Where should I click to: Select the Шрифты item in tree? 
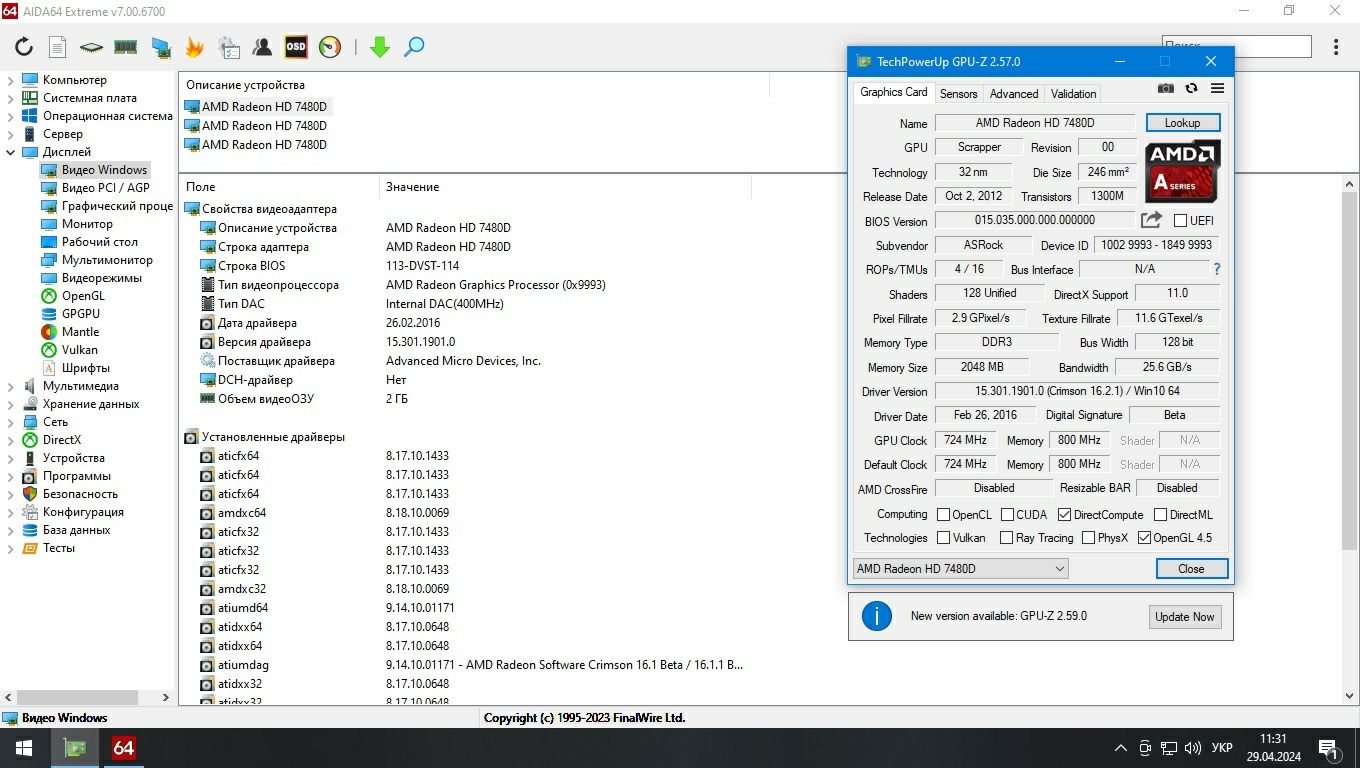point(85,368)
